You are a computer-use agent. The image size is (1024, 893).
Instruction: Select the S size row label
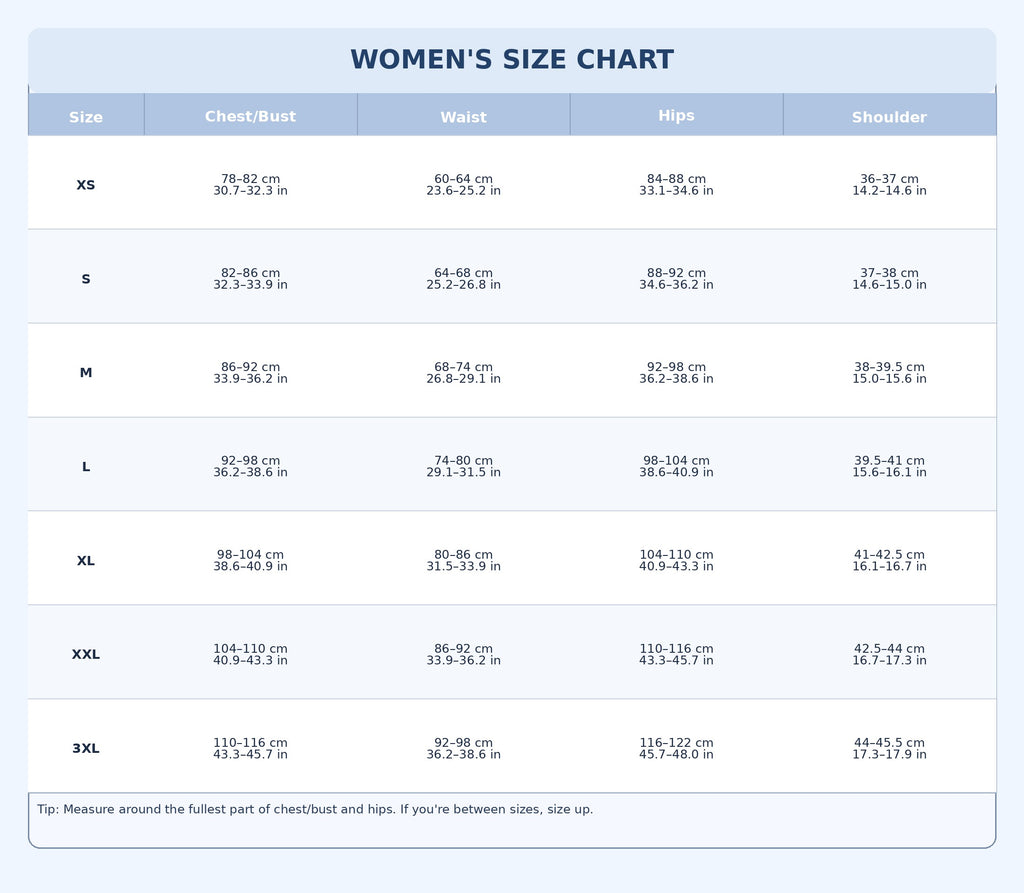point(86,279)
